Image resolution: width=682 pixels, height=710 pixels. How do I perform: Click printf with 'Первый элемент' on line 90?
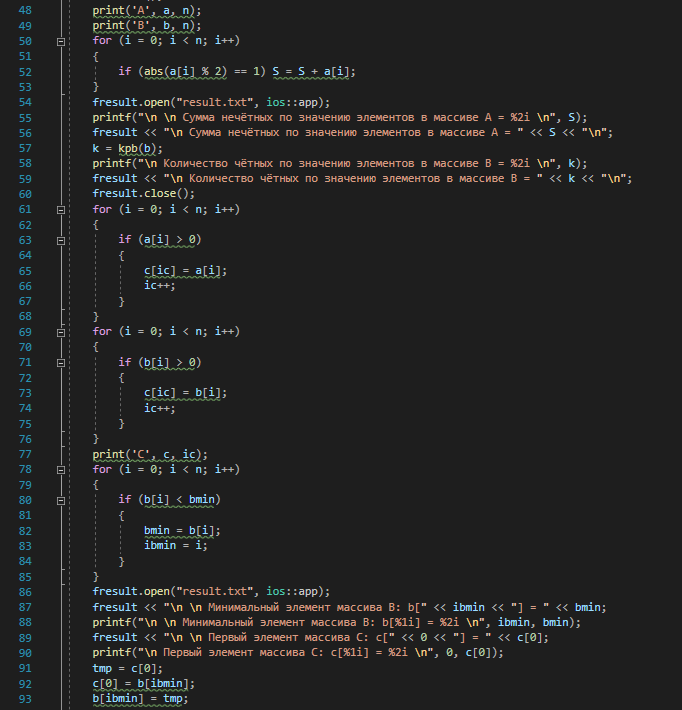pyautogui.click(x=298, y=653)
